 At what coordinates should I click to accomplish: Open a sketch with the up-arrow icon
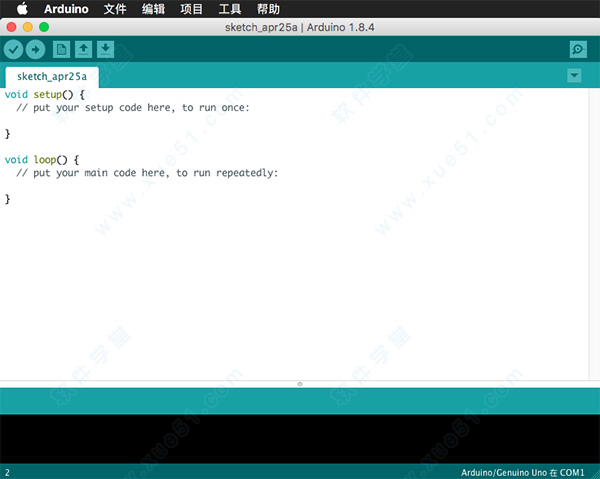[x=83, y=50]
